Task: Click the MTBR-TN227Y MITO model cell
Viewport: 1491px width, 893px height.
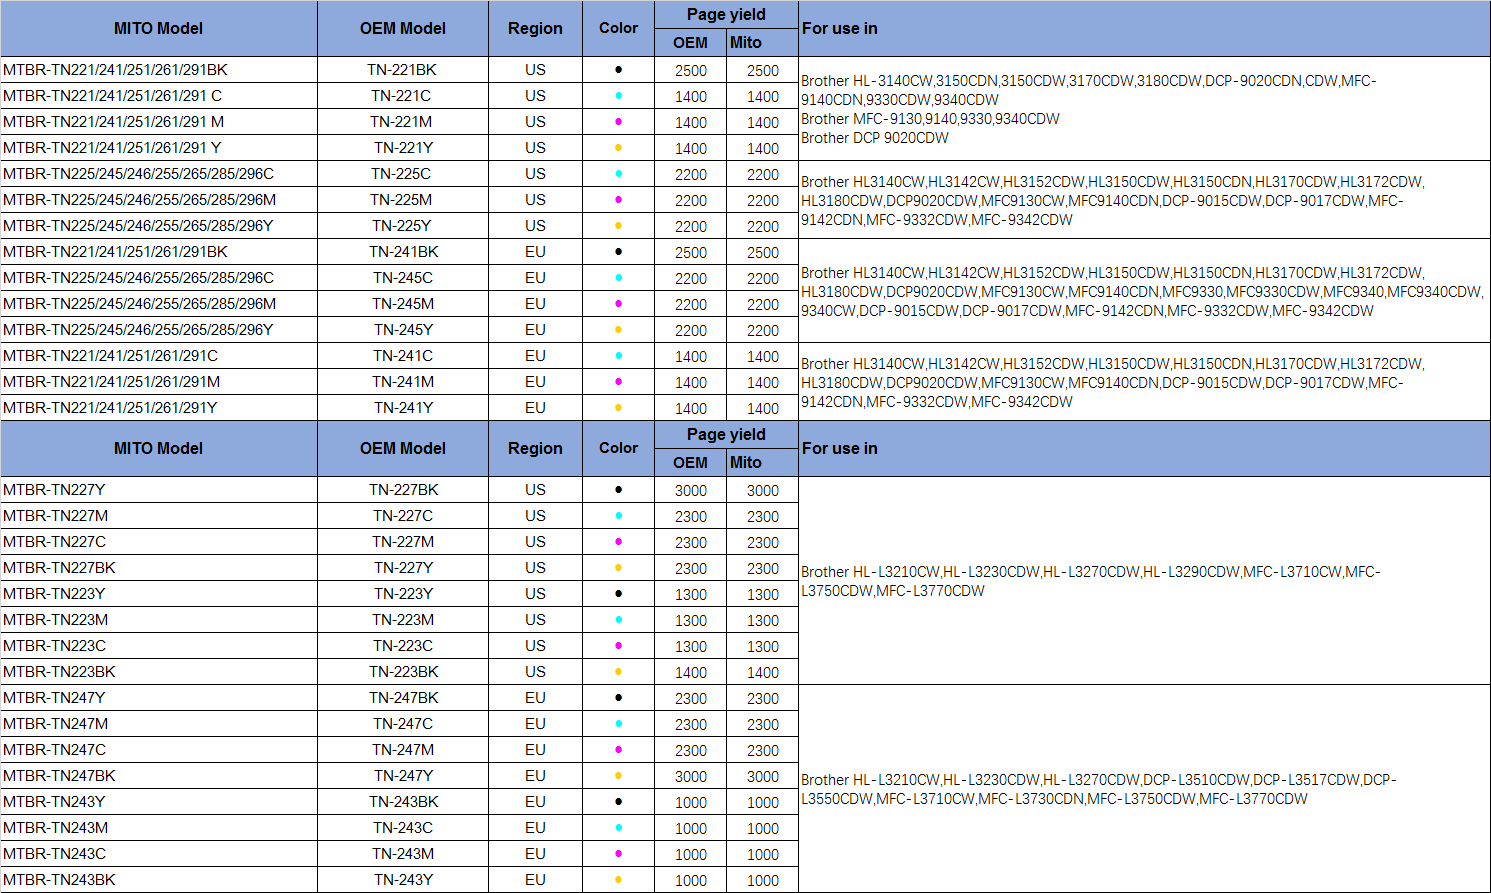Action: pyautogui.click(x=159, y=490)
